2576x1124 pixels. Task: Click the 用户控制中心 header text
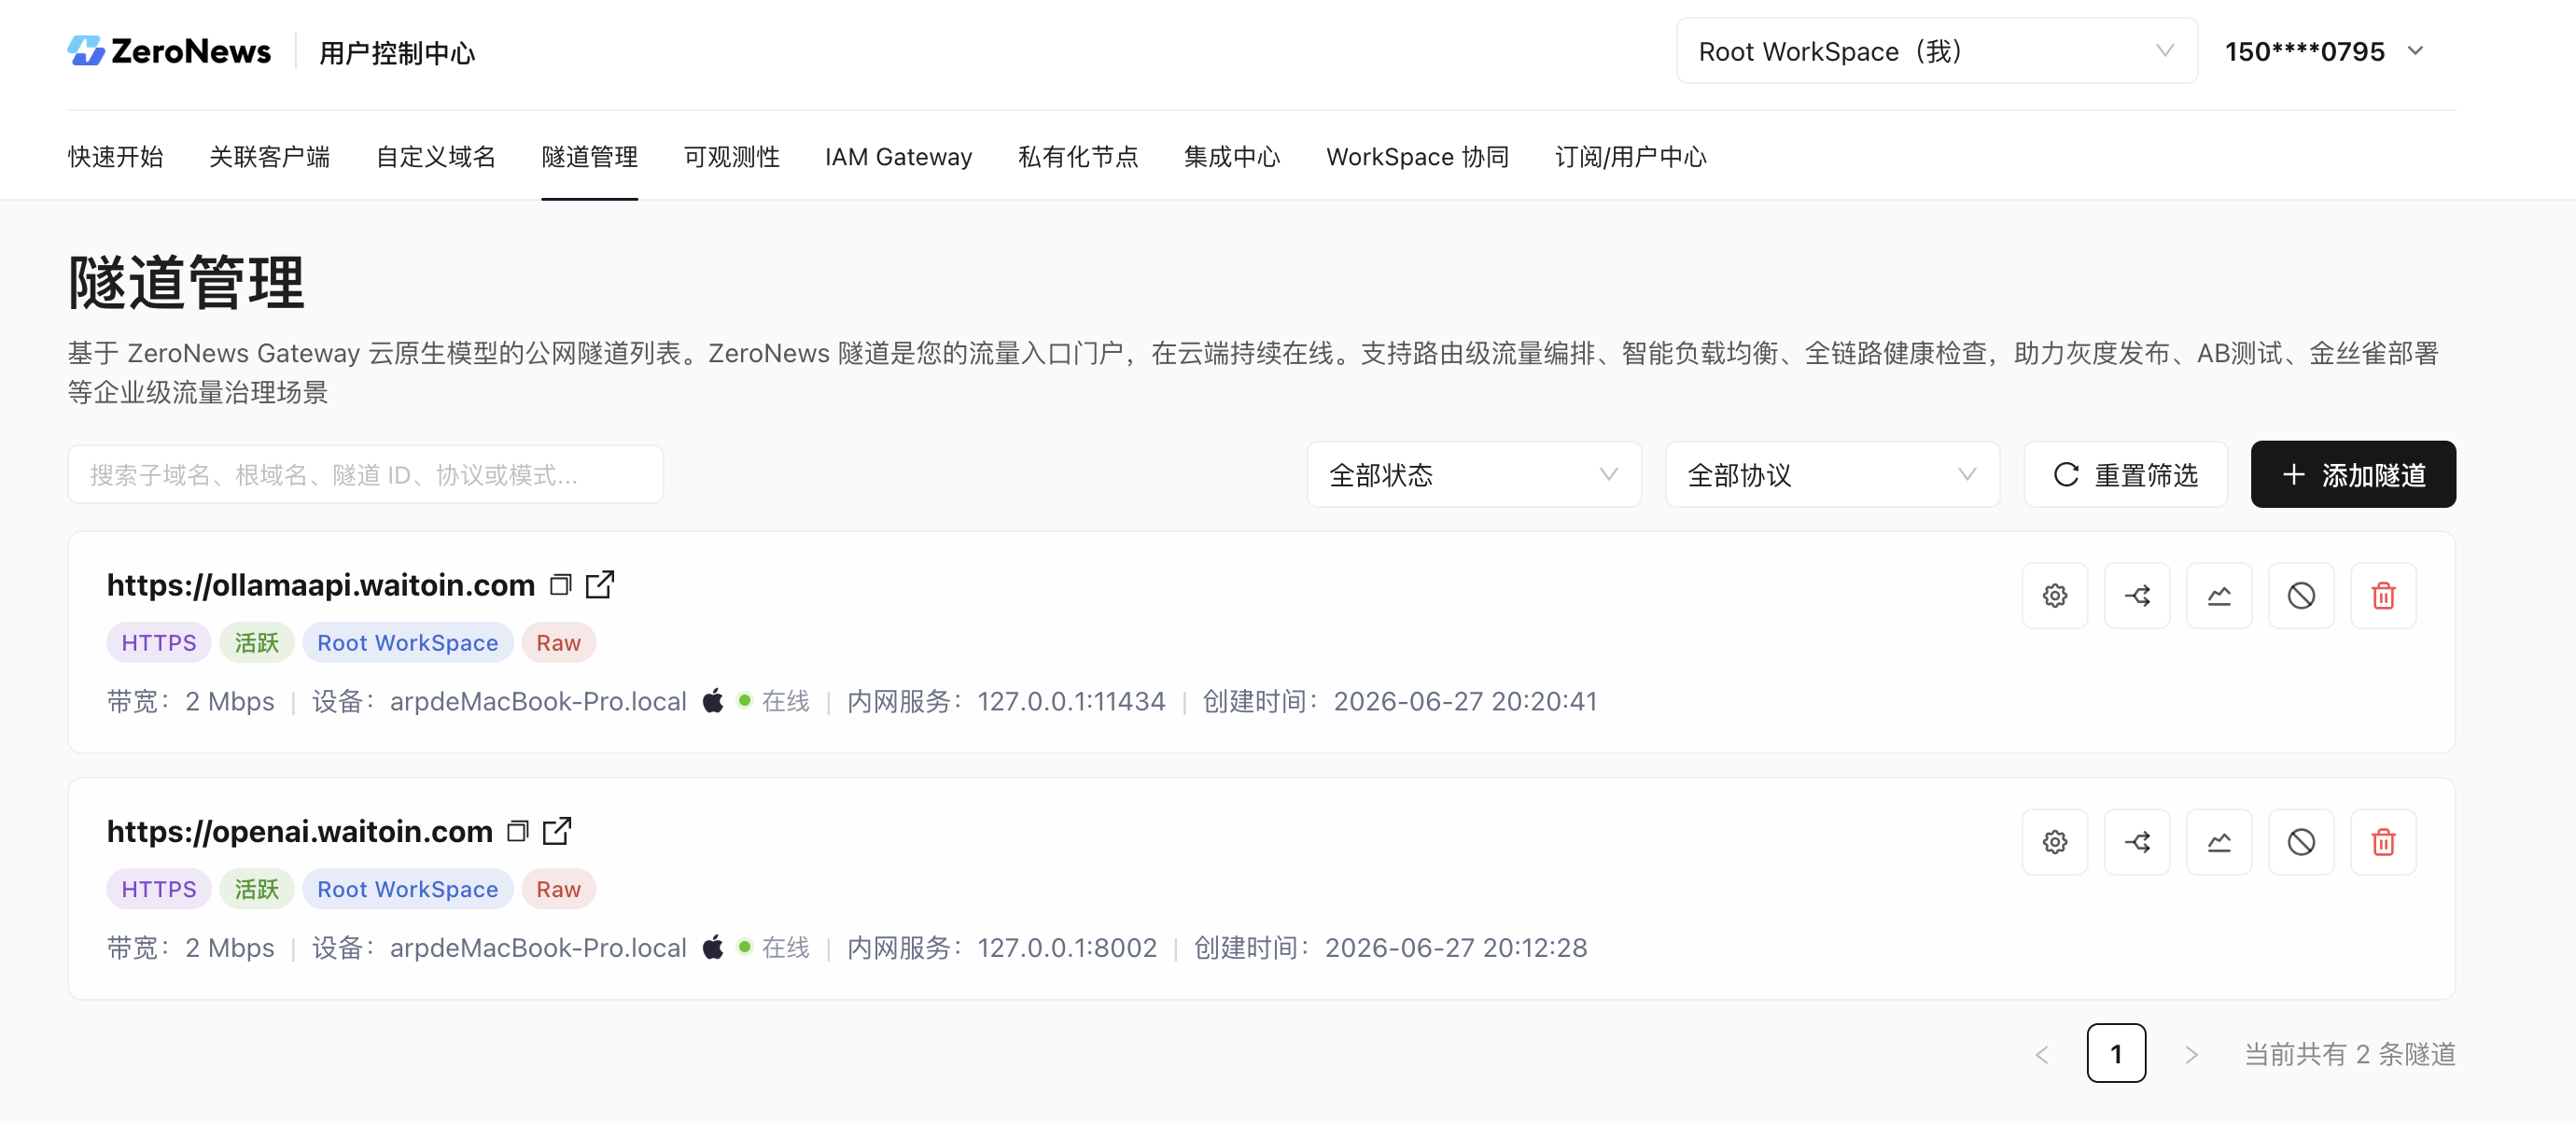(397, 53)
